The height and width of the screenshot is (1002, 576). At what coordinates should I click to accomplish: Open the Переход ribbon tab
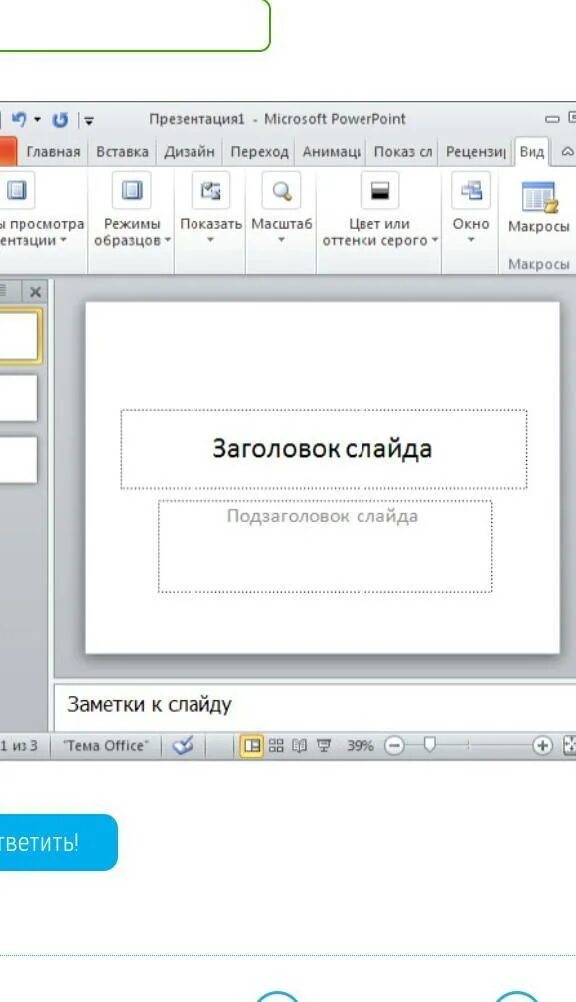click(x=260, y=152)
